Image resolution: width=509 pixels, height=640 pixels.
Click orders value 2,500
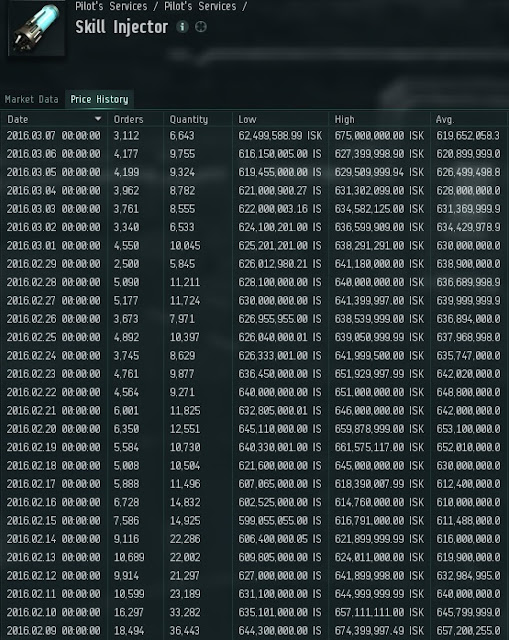tap(127, 264)
